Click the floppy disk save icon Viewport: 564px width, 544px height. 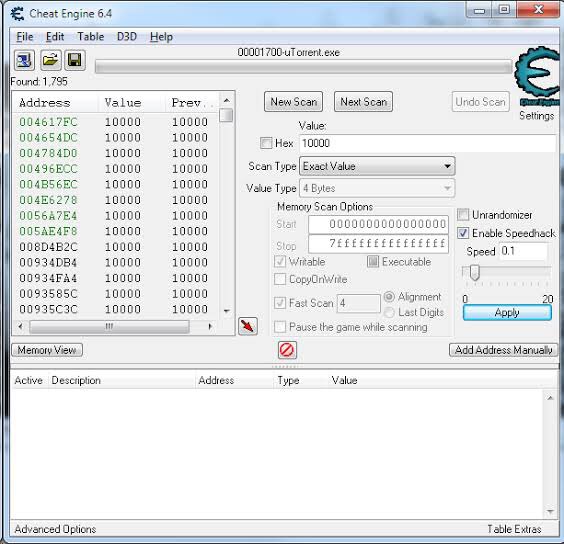pos(75,60)
